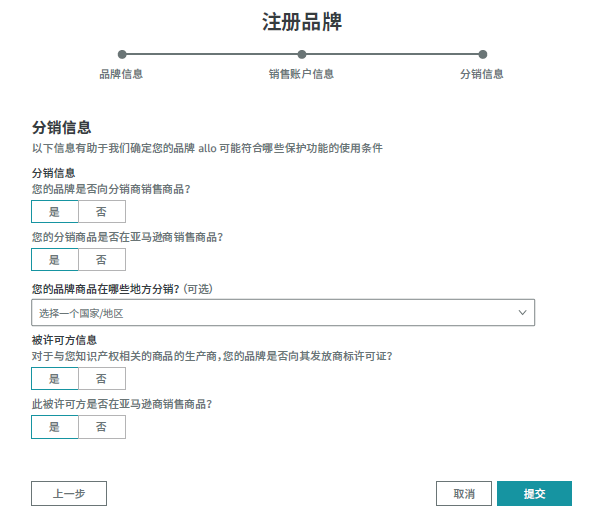This screenshot has height=531, width=608.
Task: Click the question 您的分销商品是否在亚马逊商销售商品?
Action: pos(127,237)
